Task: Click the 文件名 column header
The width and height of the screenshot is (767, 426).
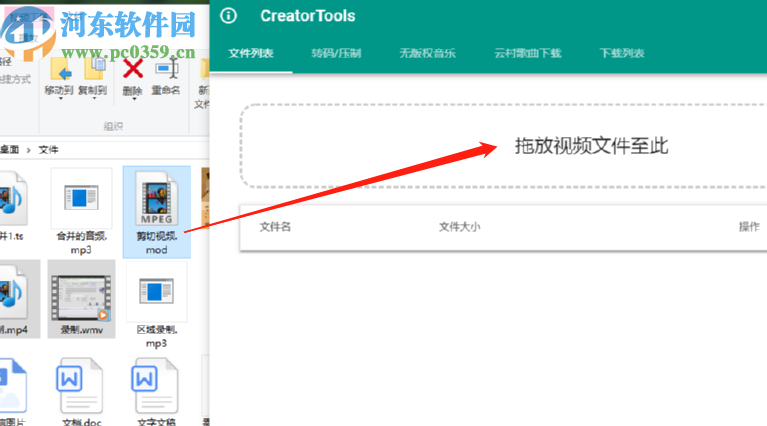Action: tap(275, 227)
